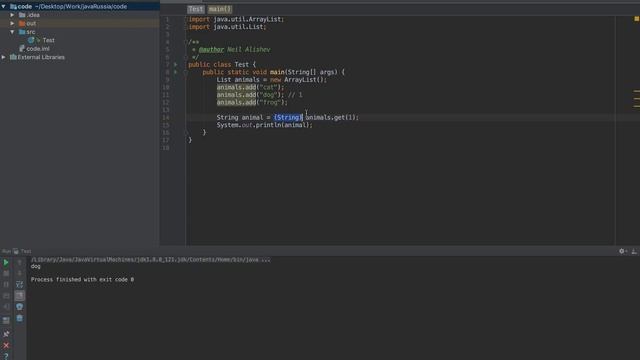Click the stop process icon in Run panel
Viewport: 640px width, 360px height.
tap(6, 273)
